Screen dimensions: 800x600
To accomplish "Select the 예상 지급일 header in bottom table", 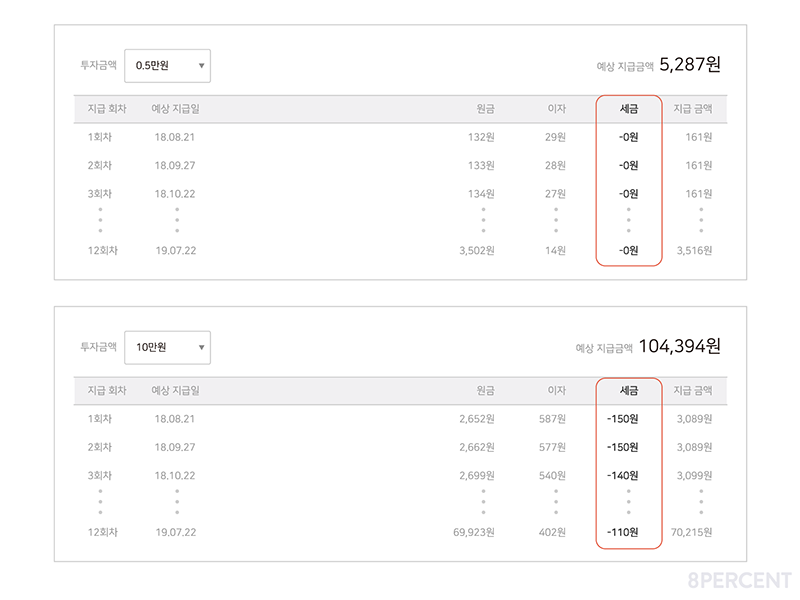I will [x=175, y=391].
